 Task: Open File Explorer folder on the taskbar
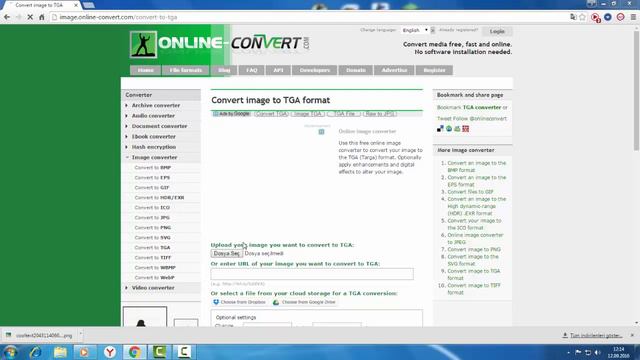[60, 352]
